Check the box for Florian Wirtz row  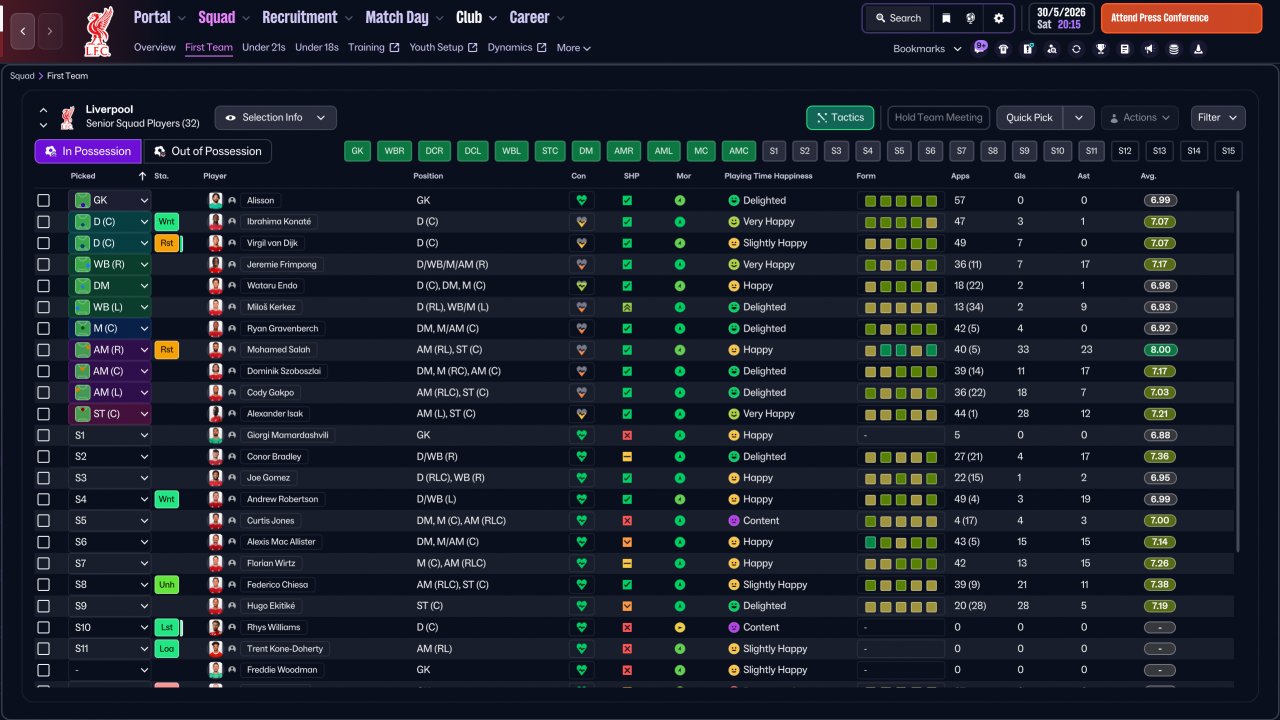coord(43,563)
